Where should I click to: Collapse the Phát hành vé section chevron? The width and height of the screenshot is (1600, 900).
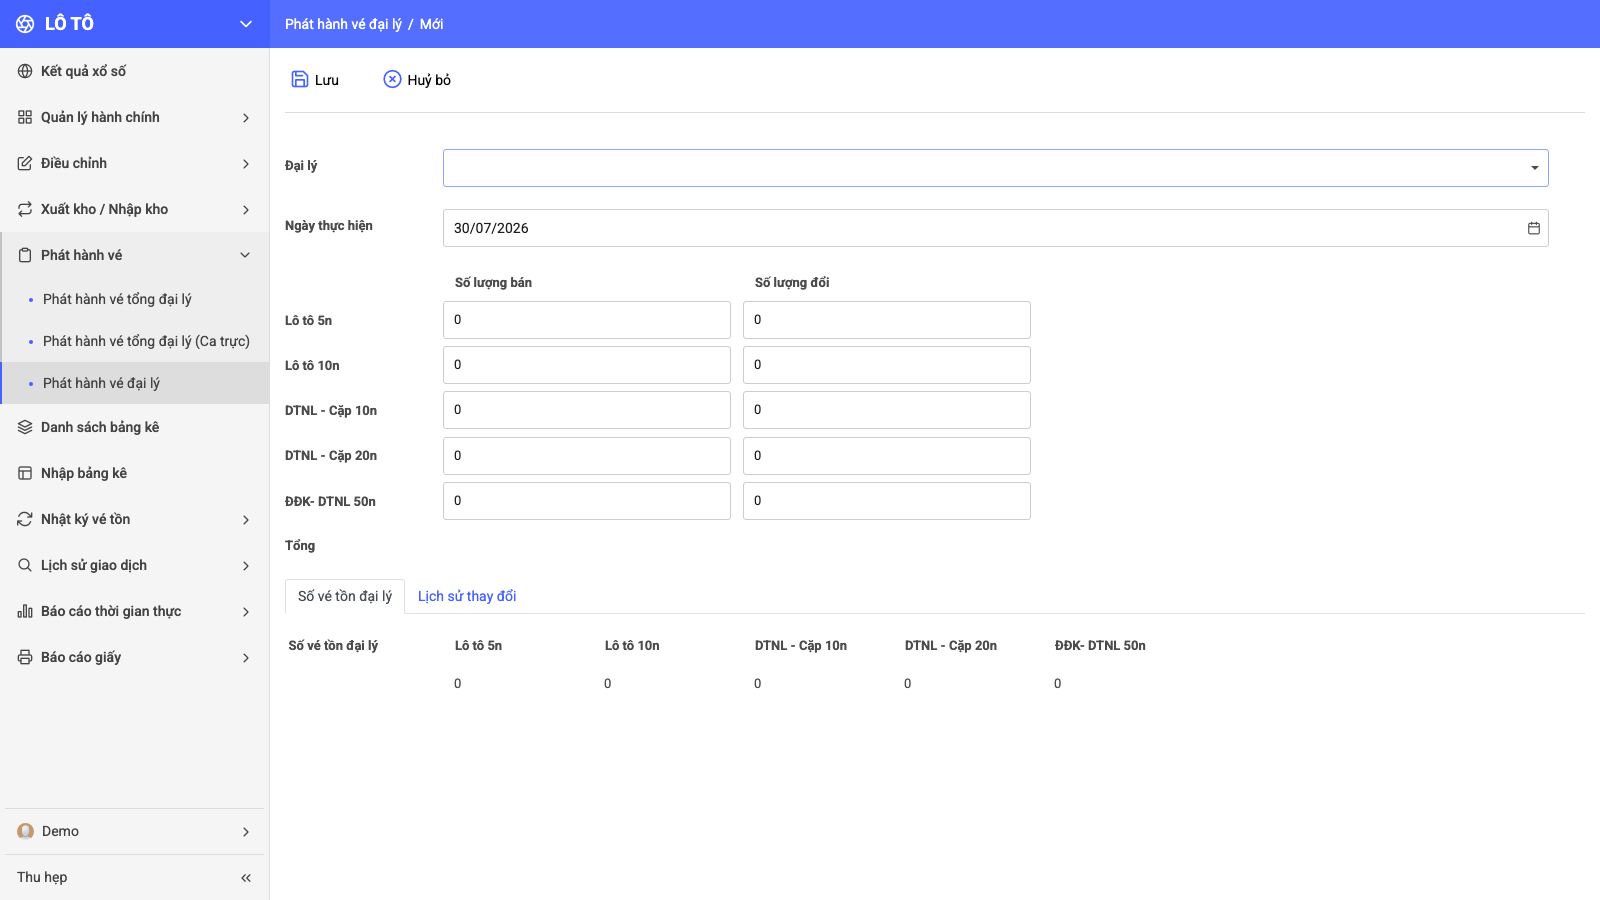[246, 255]
